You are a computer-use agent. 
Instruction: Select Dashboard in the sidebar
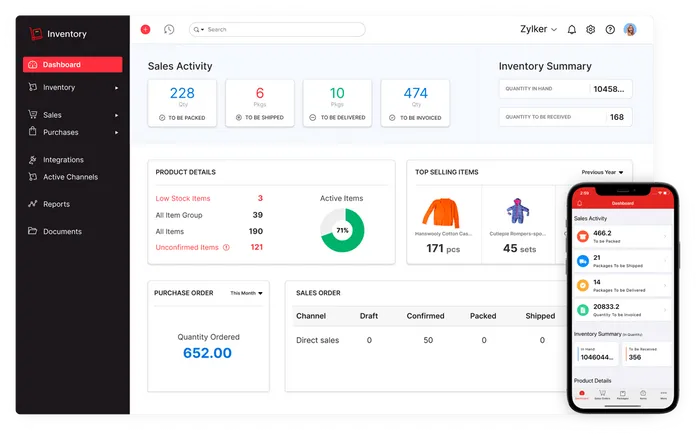point(72,65)
